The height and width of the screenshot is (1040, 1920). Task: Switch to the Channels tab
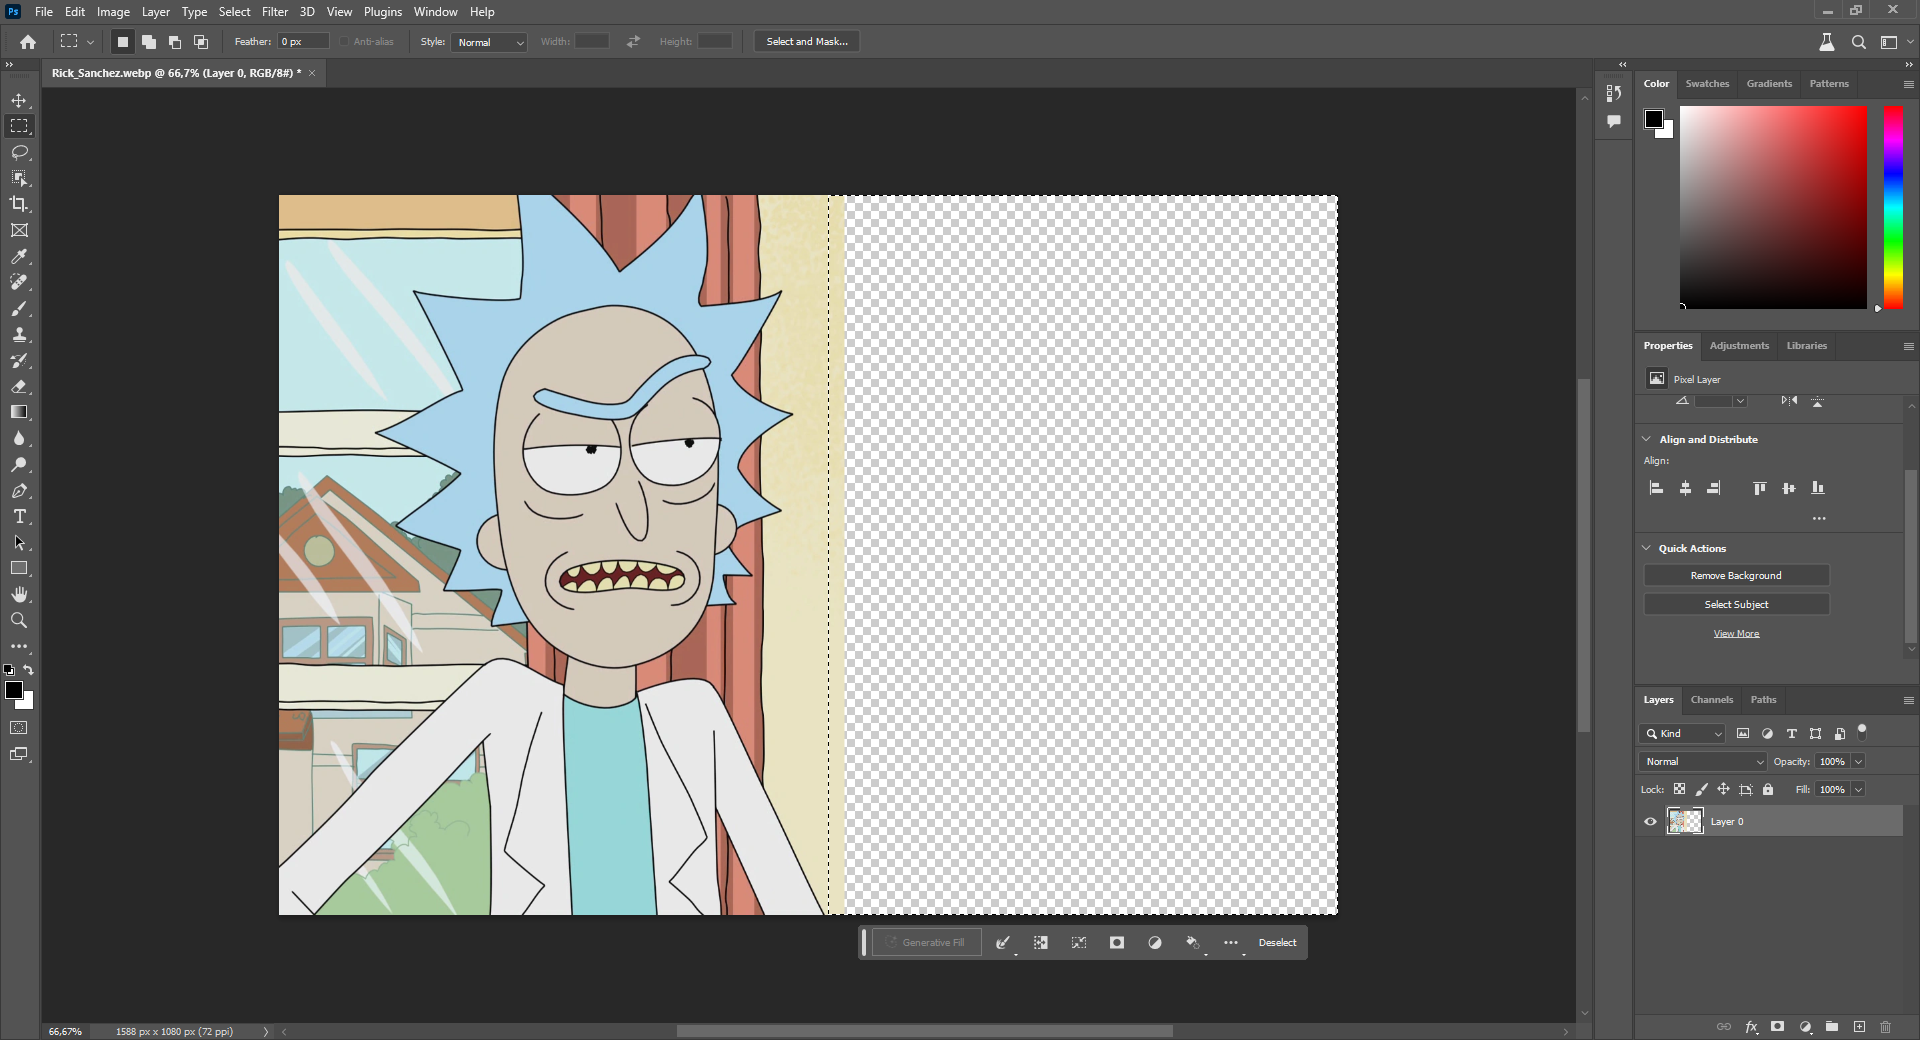pos(1712,700)
